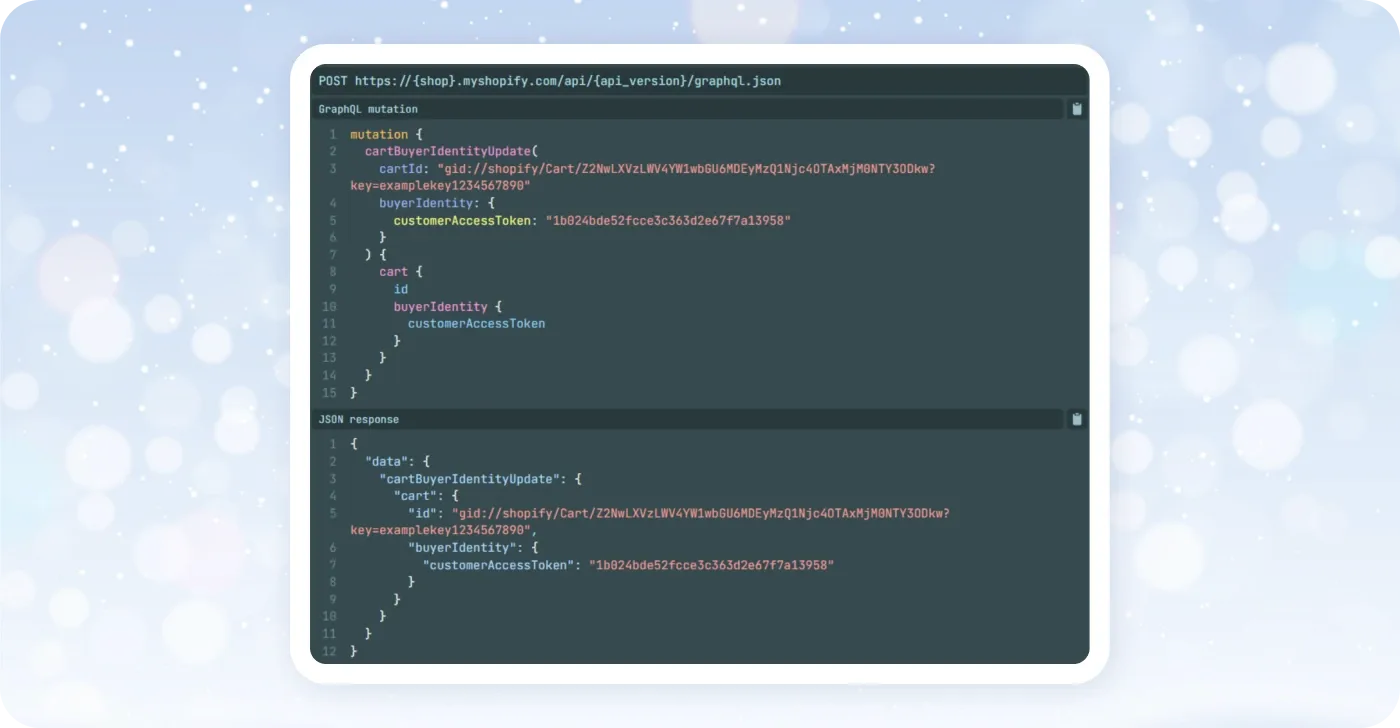
Task: Click the "buyerIdentity" key in JSON response
Action: tap(465, 548)
